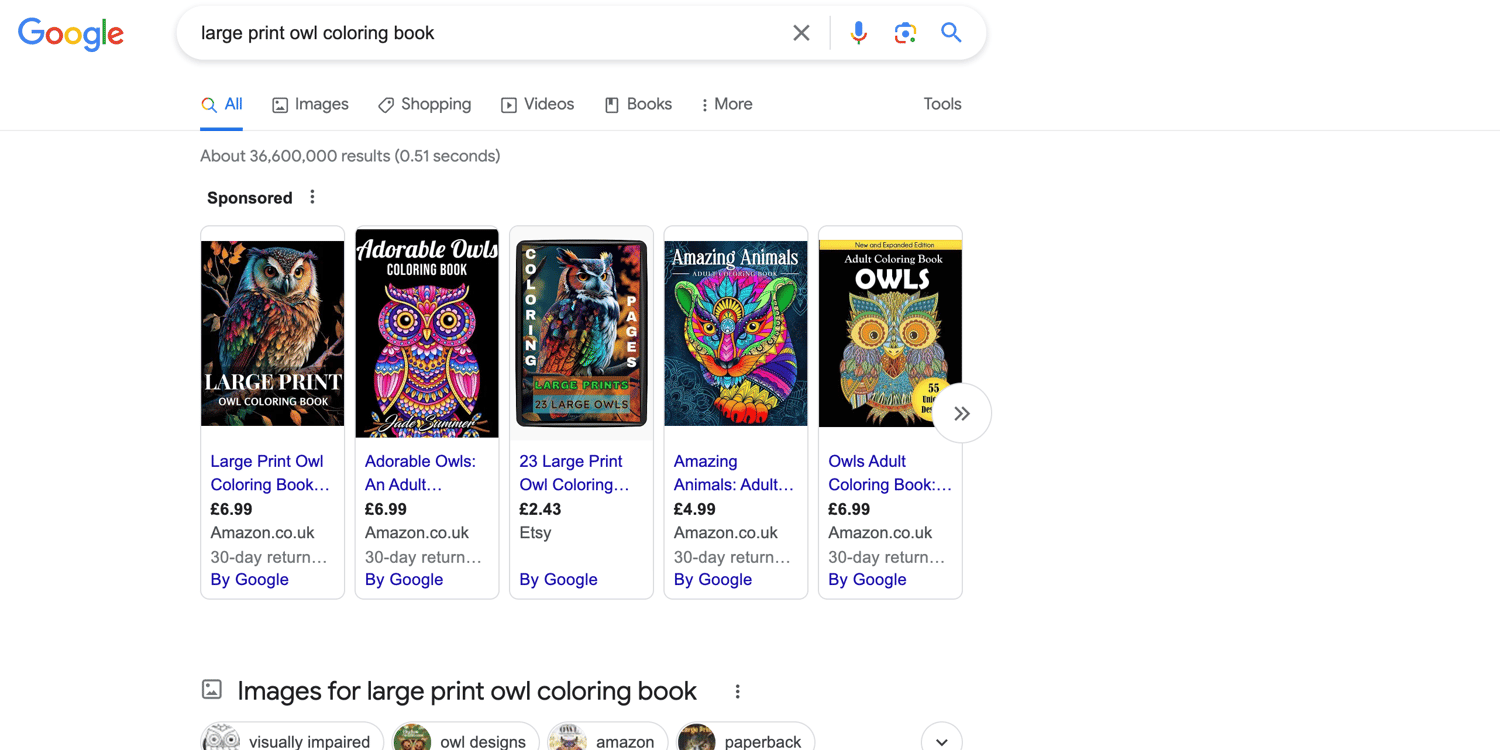
Task: Open the More search categories dropdown
Action: pos(726,104)
